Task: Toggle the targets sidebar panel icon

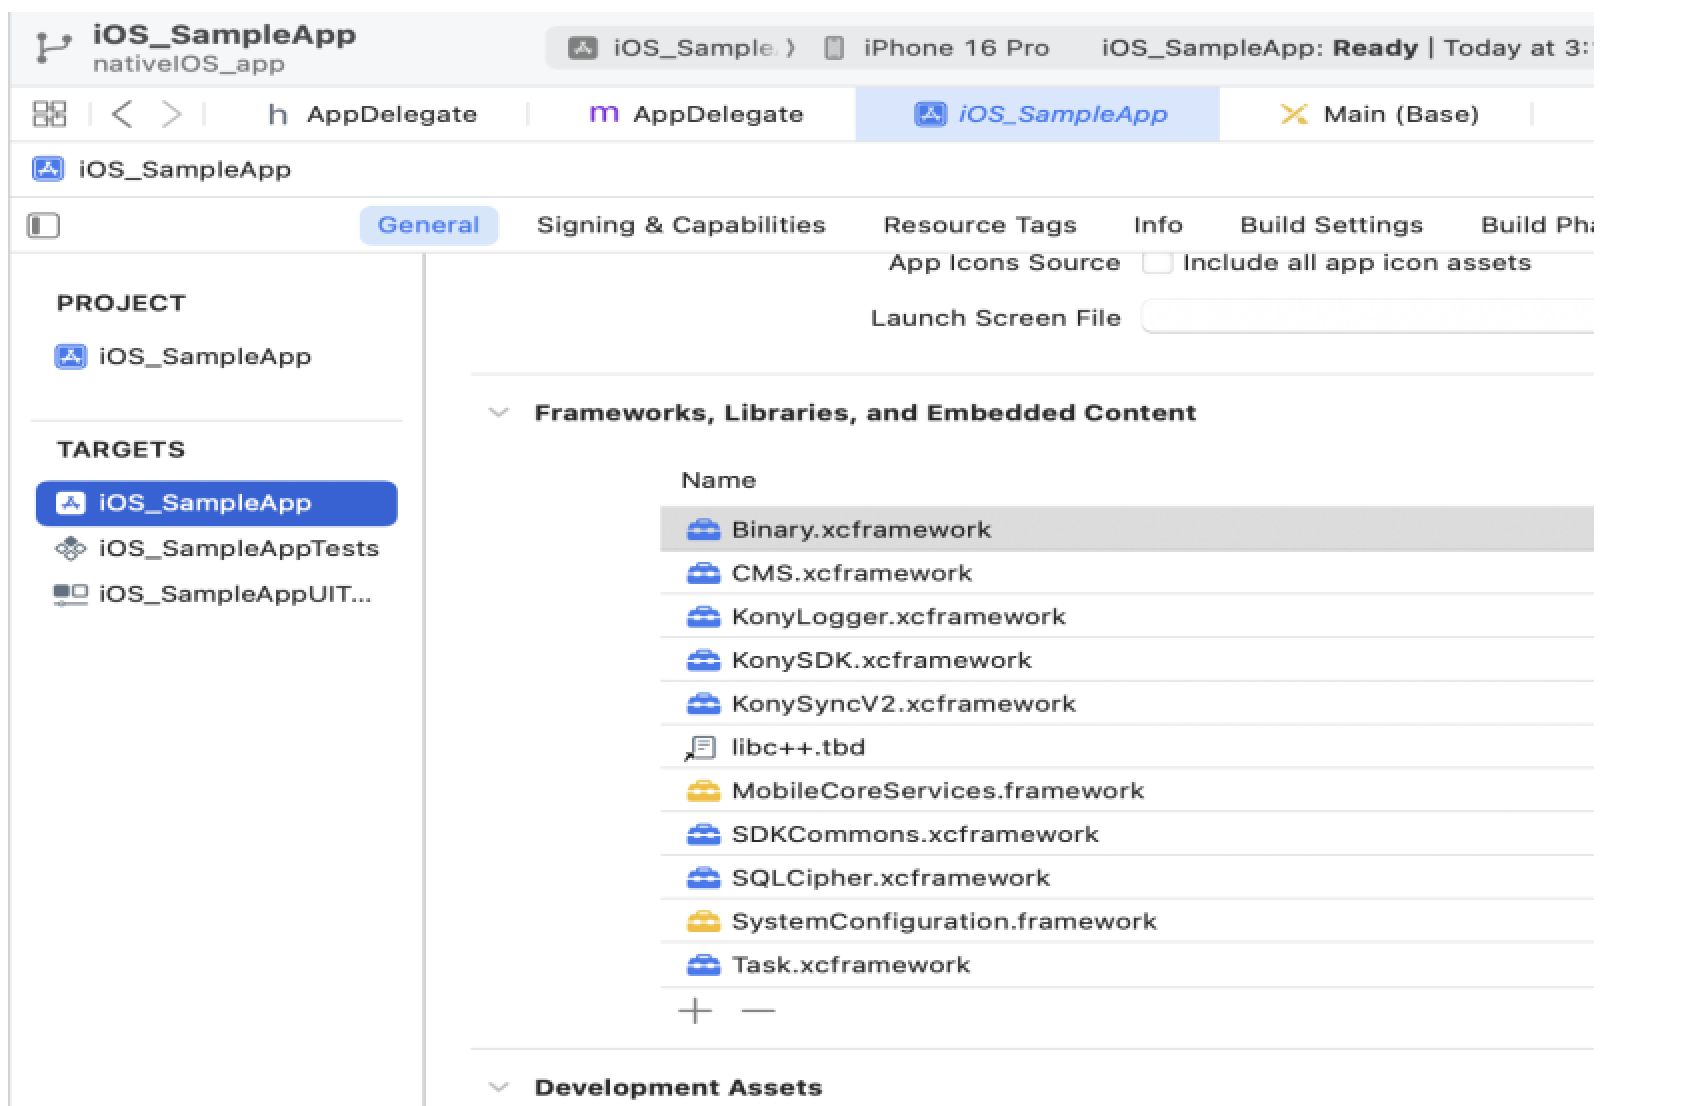Action: coord(43,226)
